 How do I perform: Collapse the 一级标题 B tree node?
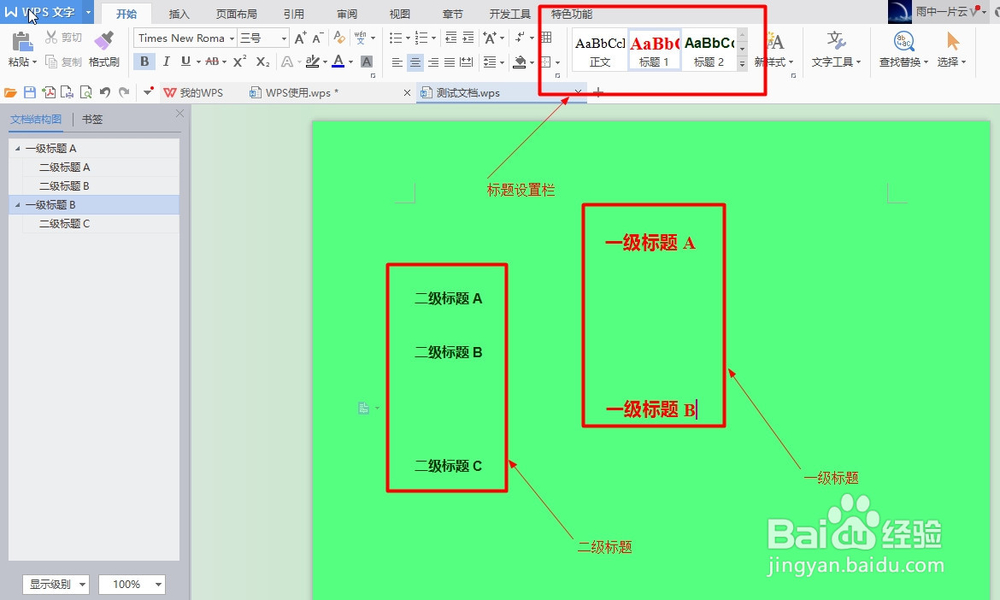16,204
